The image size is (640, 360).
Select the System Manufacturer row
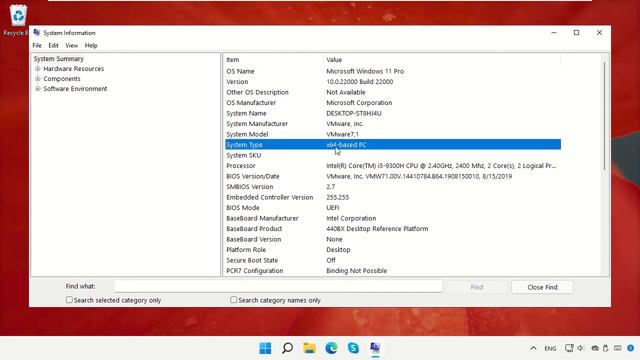(393, 124)
